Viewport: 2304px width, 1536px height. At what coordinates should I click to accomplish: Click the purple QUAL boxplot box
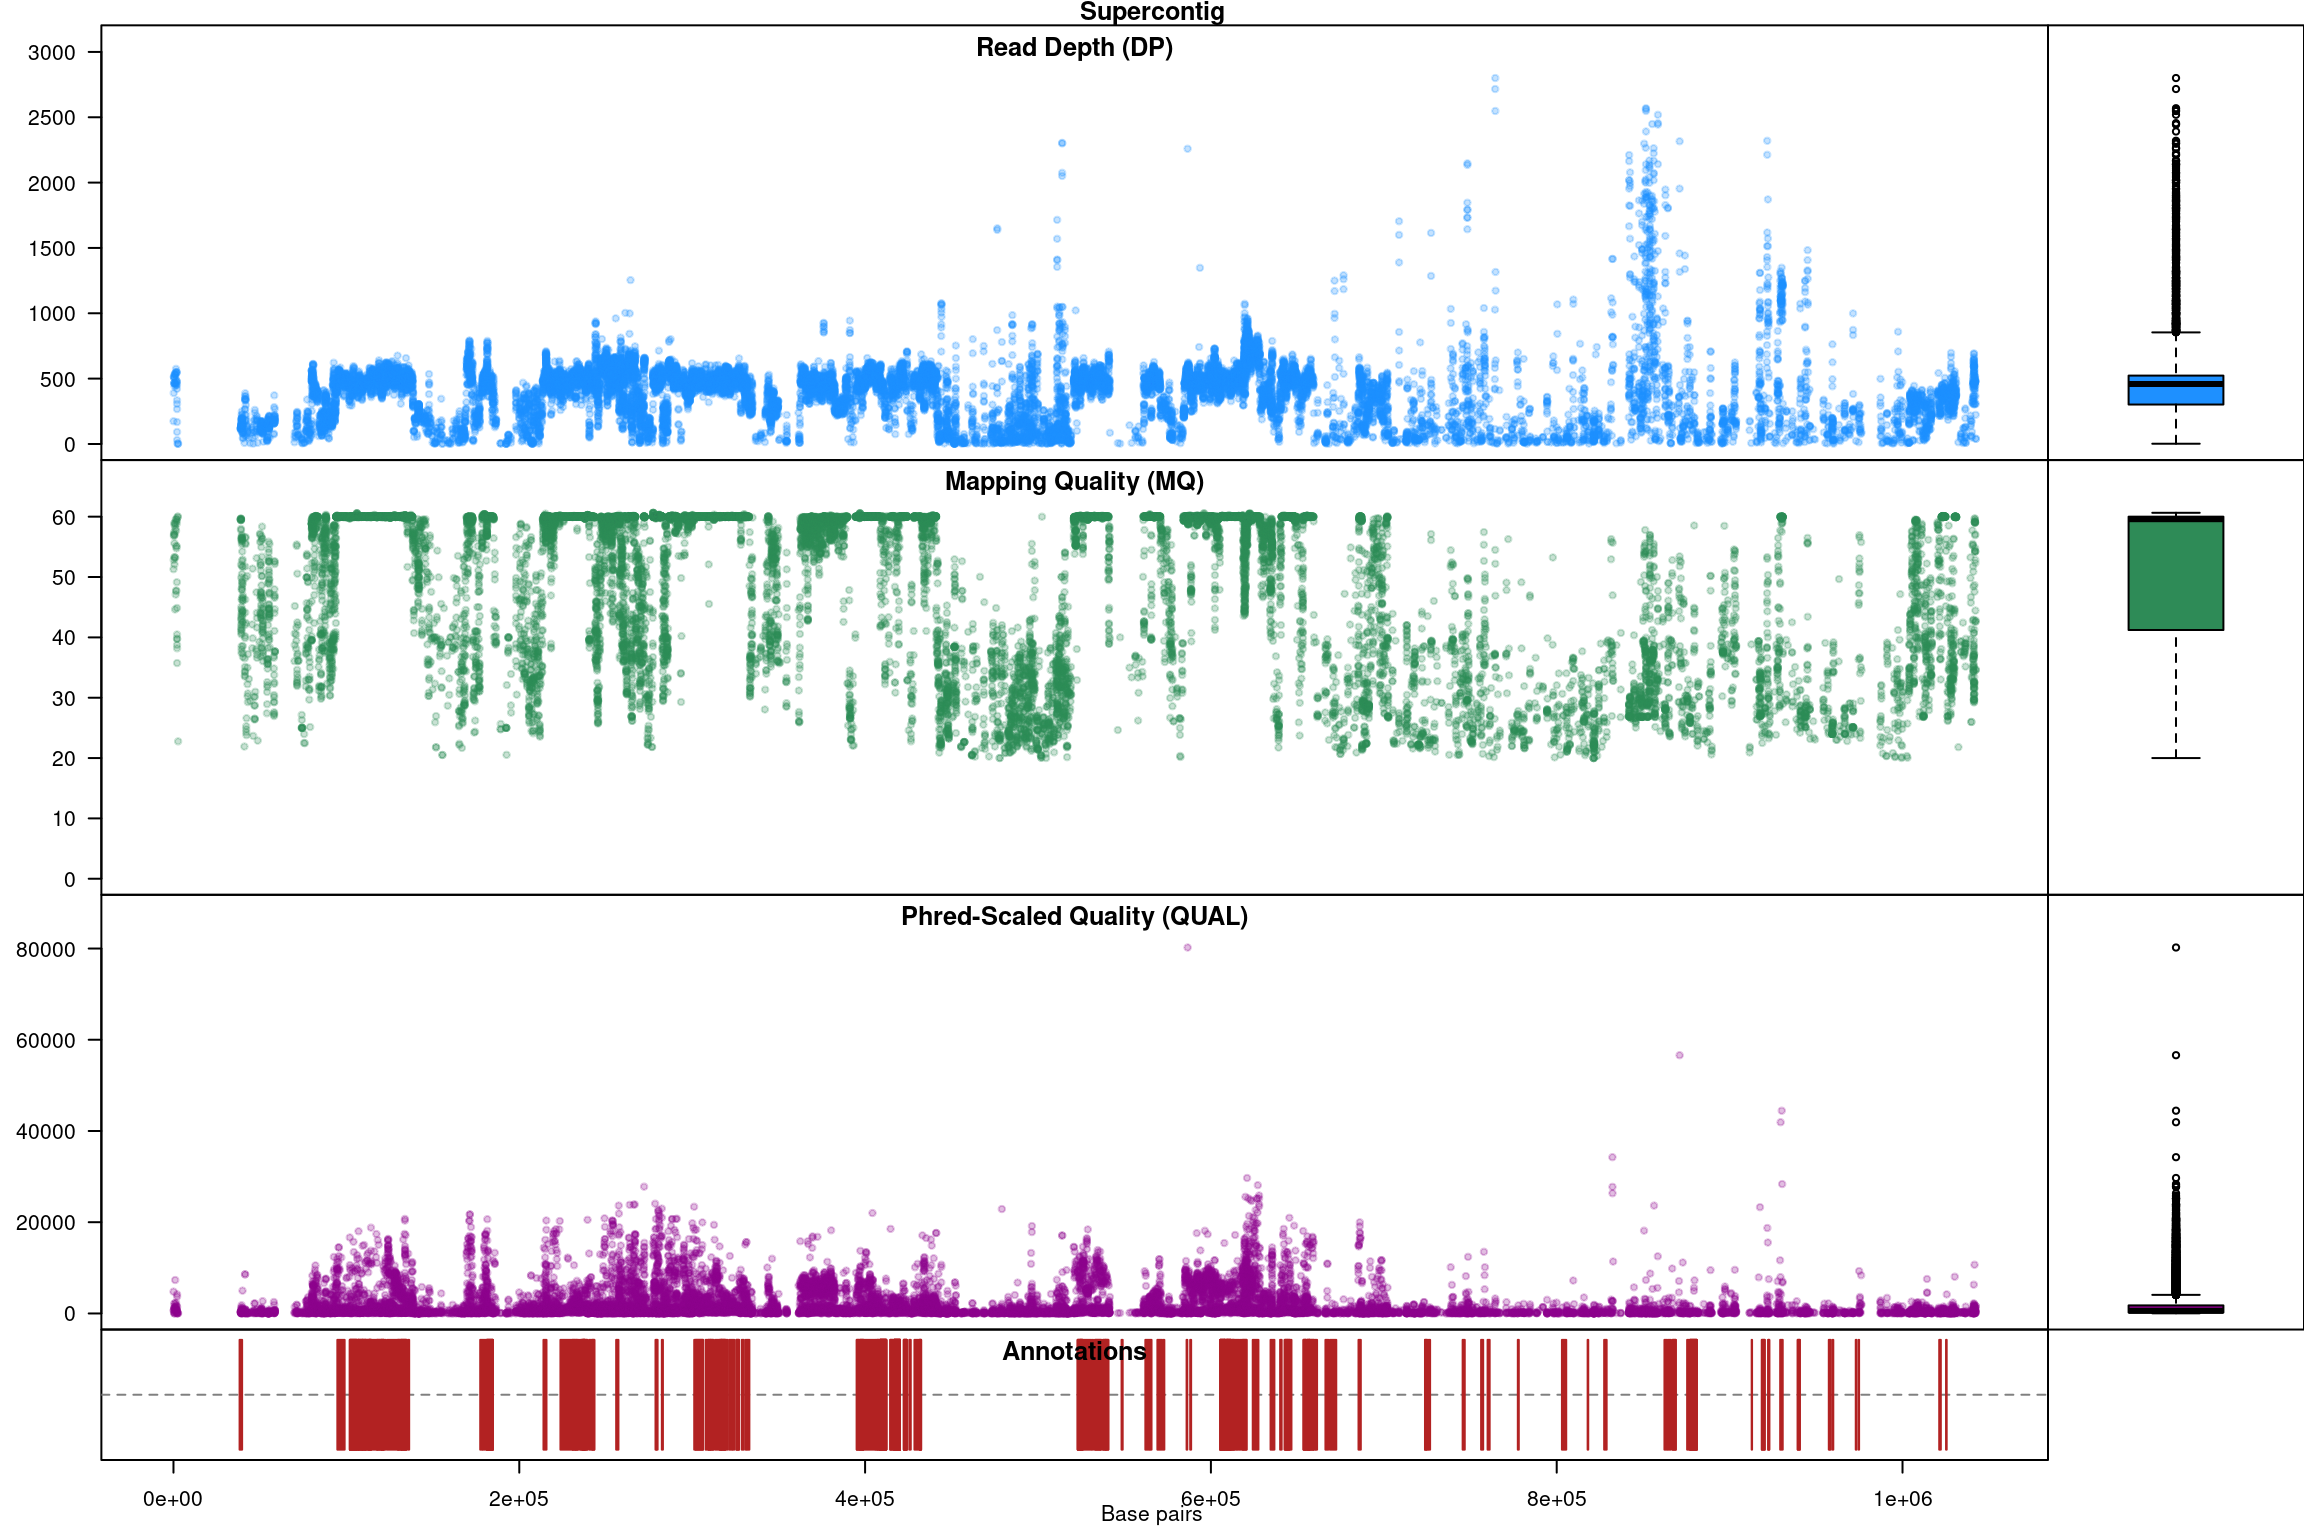[2175, 1308]
